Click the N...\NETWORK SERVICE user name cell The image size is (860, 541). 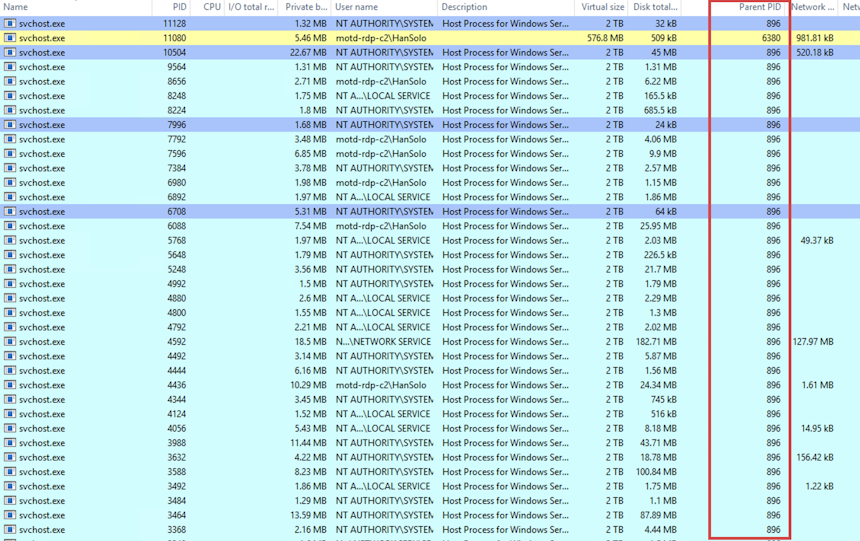383,341
